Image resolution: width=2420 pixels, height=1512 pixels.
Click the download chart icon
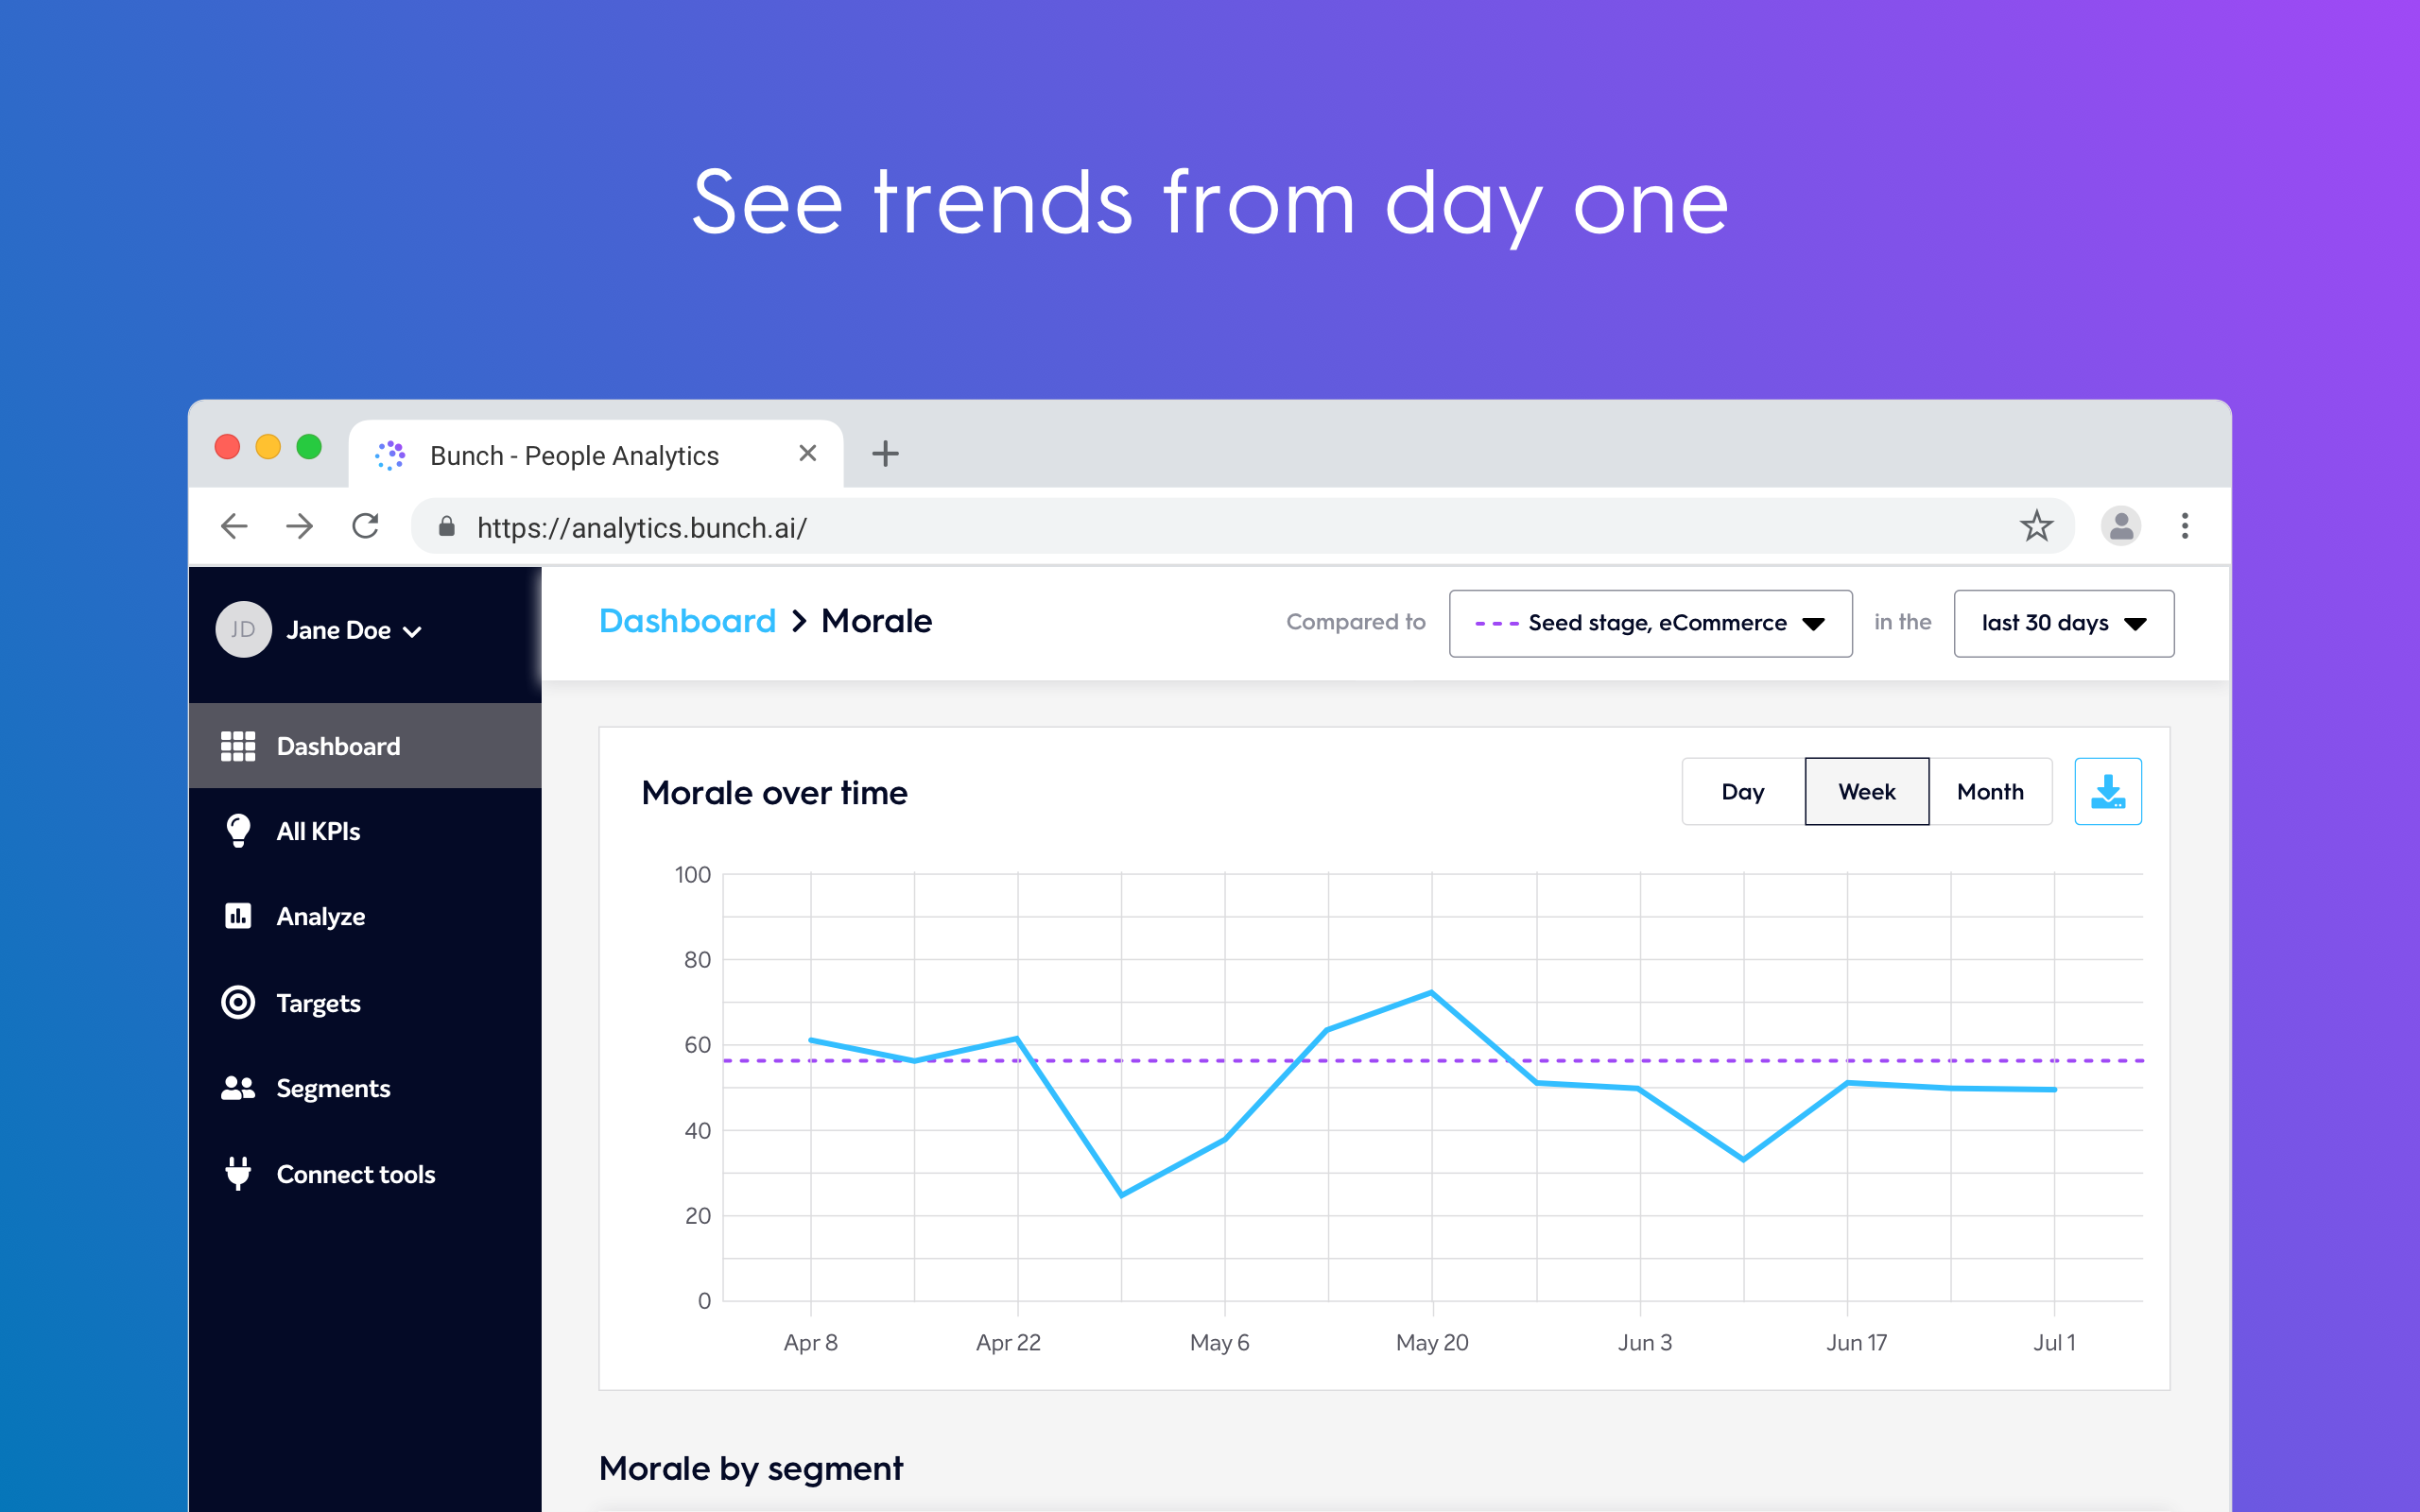pos(2107,791)
